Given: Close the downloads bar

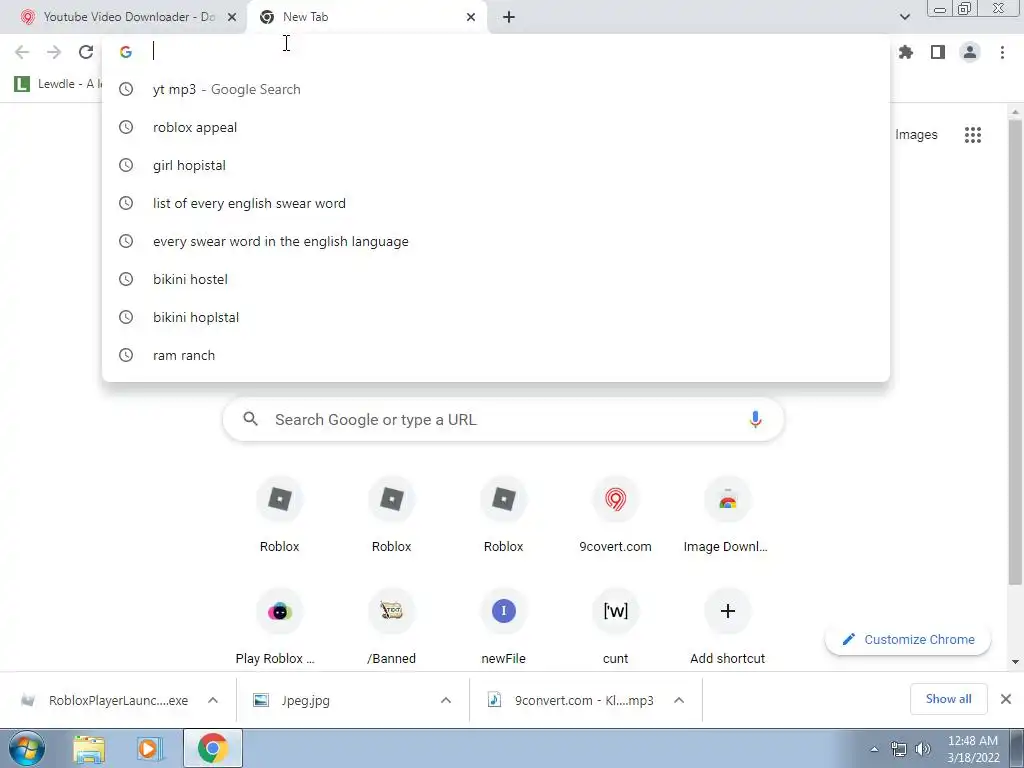Looking at the screenshot, I should tap(1006, 699).
